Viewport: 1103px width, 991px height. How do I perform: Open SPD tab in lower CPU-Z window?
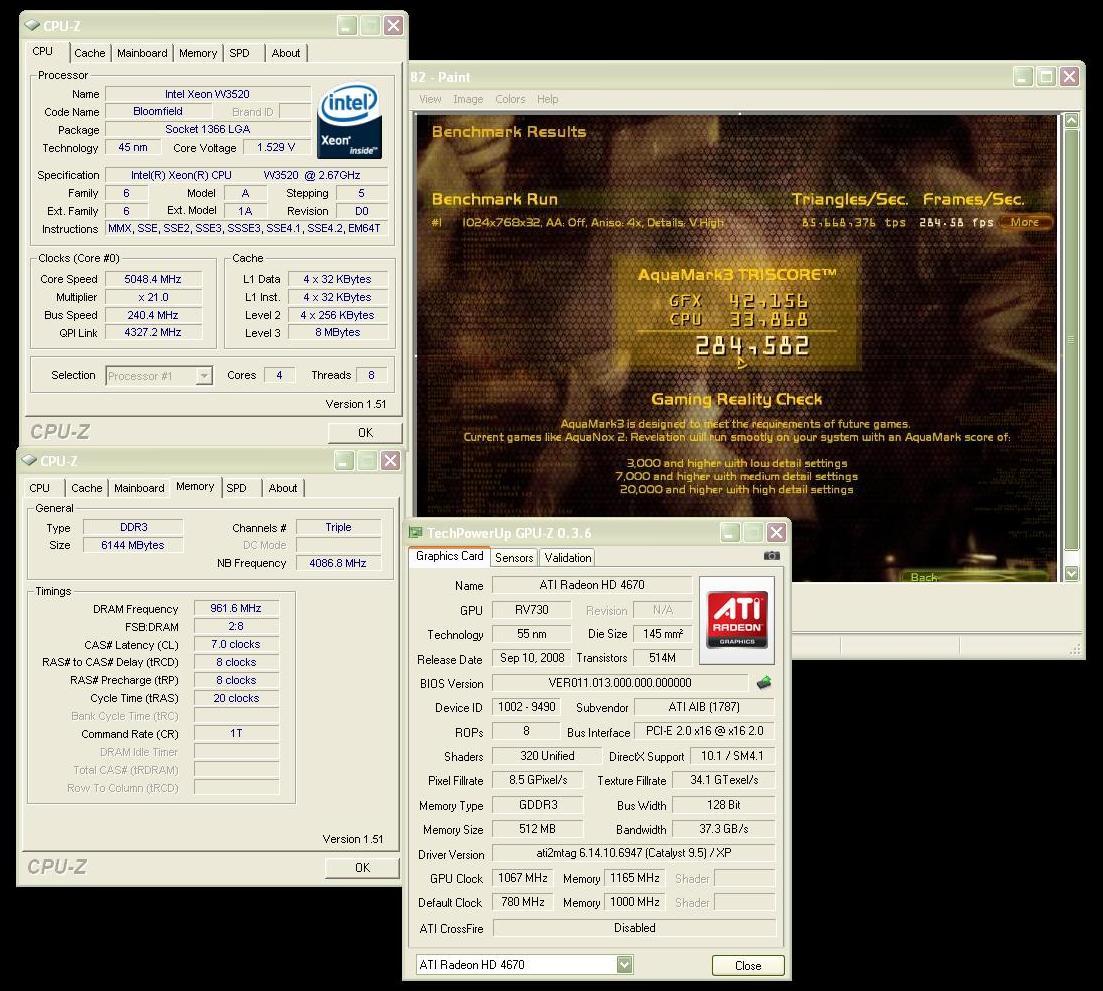tap(236, 487)
